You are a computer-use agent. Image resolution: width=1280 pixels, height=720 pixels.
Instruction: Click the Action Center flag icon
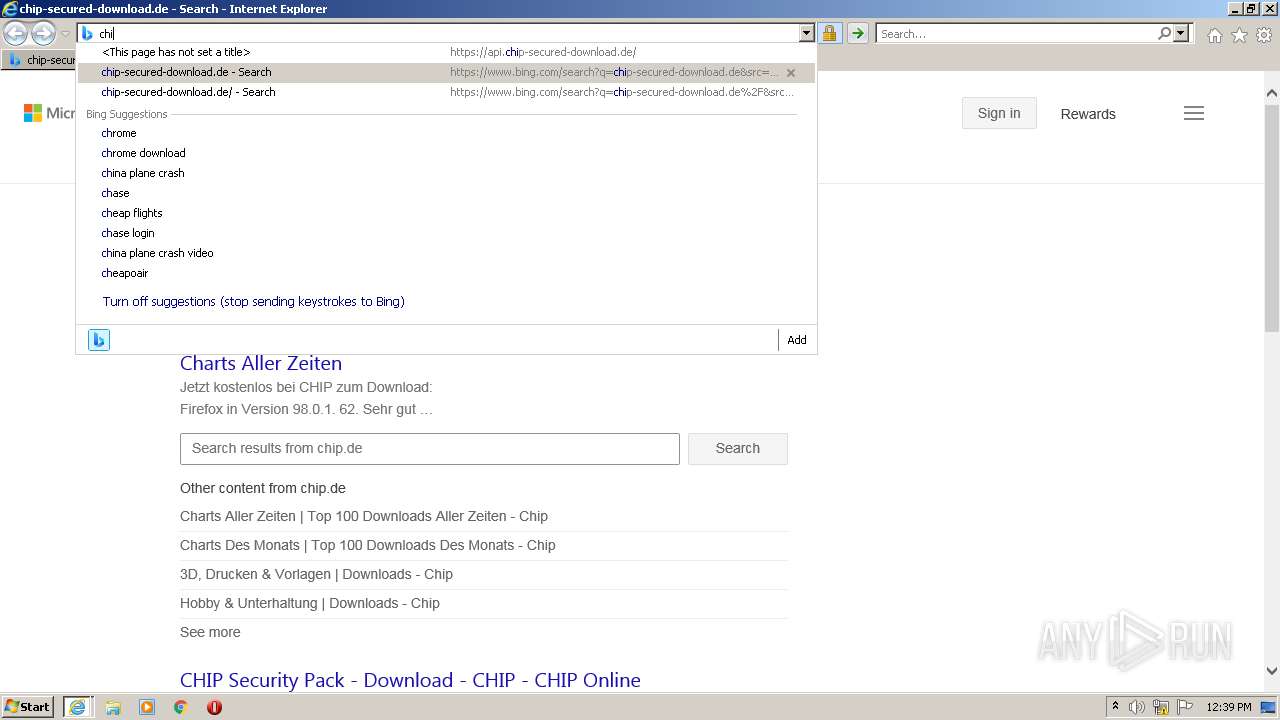coord(1185,707)
